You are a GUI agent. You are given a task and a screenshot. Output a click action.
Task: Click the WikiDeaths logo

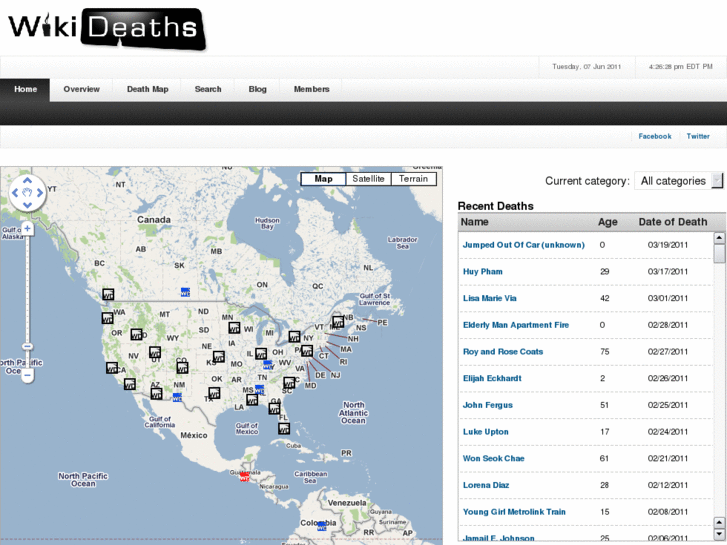tap(107, 28)
